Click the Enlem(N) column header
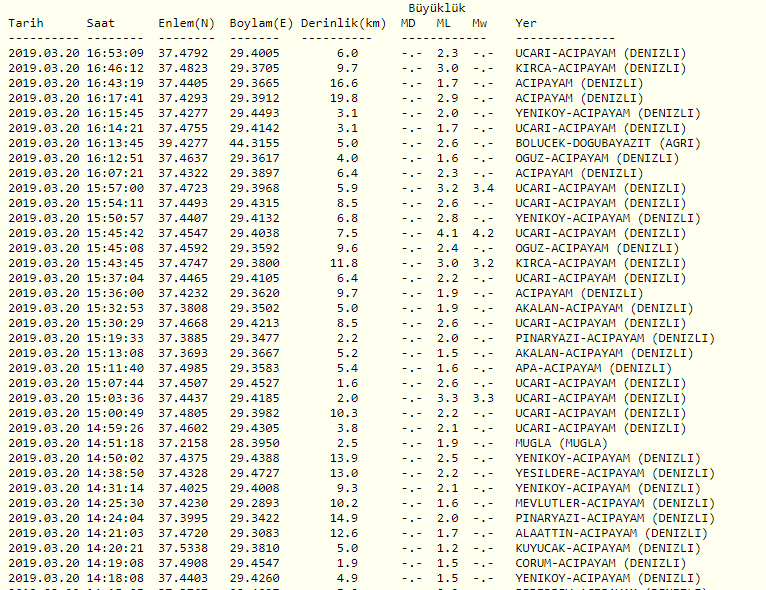The width and height of the screenshot is (766, 590). pyautogui.click(x=187, y=23)
